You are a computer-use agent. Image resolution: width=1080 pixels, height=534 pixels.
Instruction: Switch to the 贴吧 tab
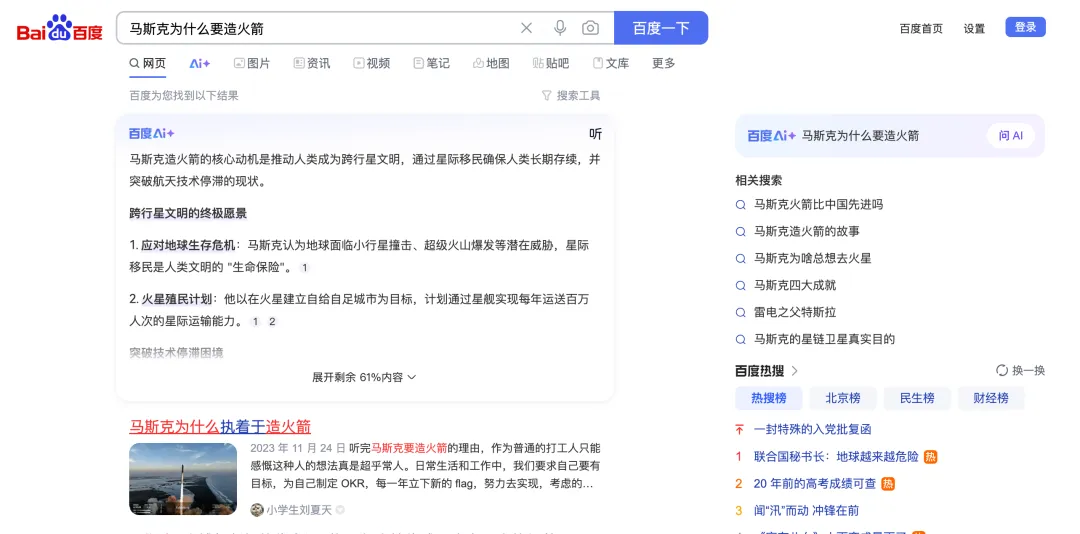(551, 63)
